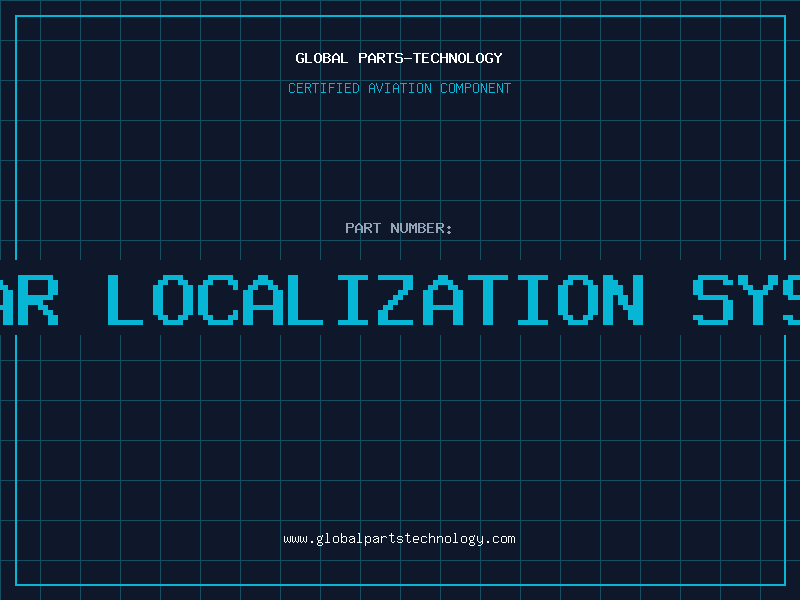Open the www.globalpartstechnology.com link

[399, 539]
